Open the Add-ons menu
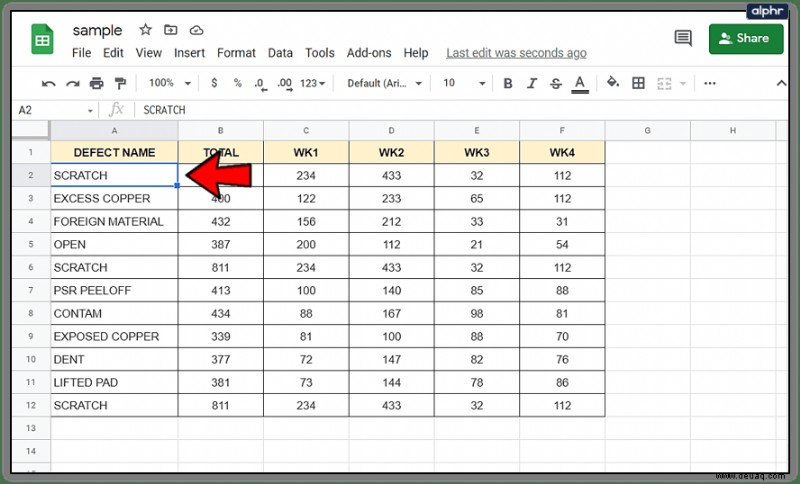This screenshot has height=484, width=800. pyautogui.click(x=369, y=53)
